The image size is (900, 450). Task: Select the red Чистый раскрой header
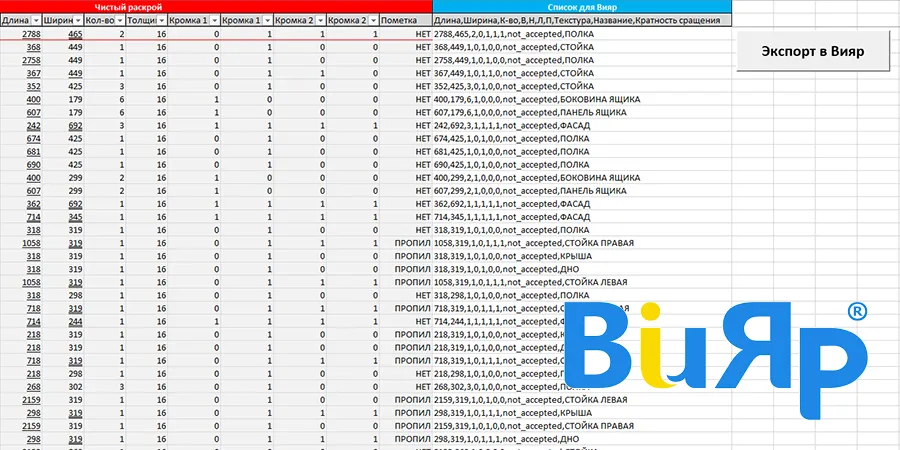click(135, 6)
